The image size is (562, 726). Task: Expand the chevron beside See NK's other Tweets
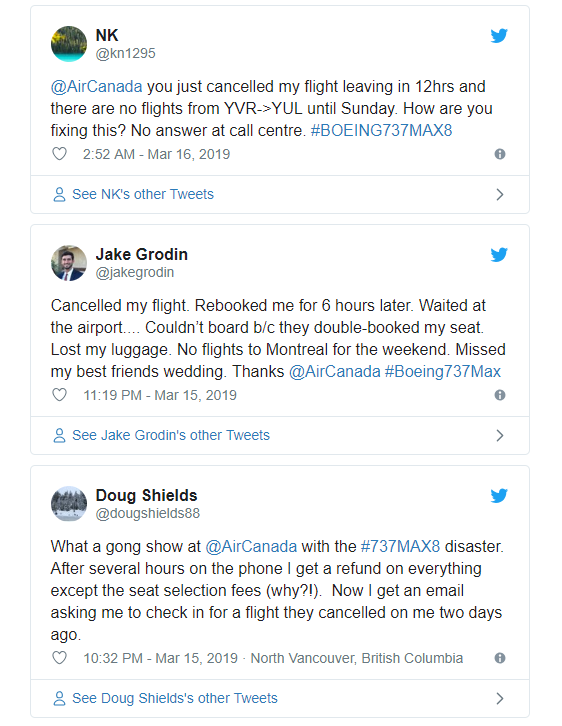pos(500,194)
